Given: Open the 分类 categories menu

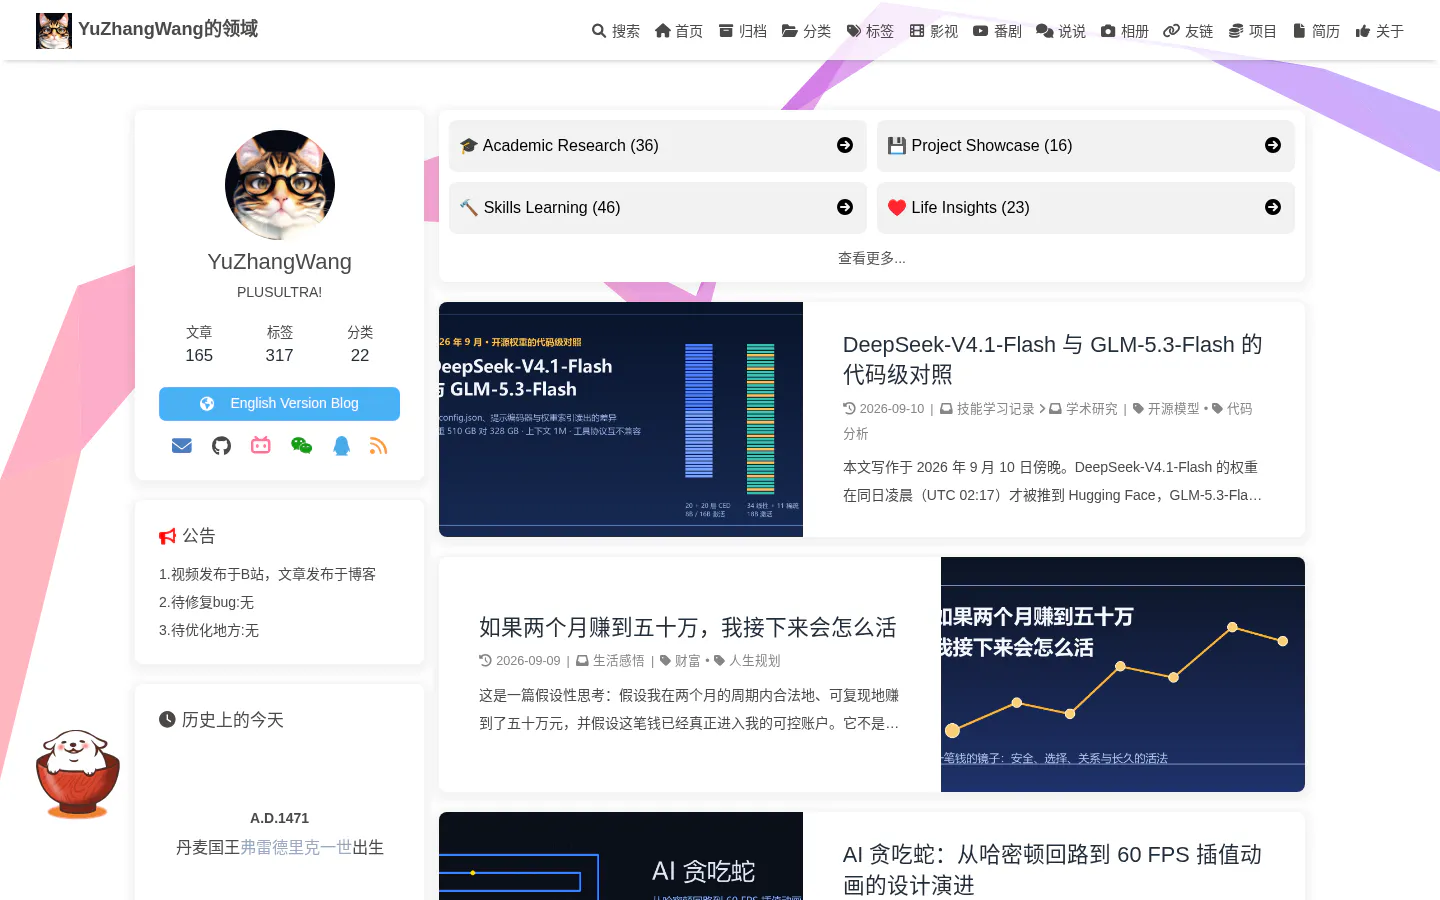Looking at the screenshot, I should click(806, 31).
